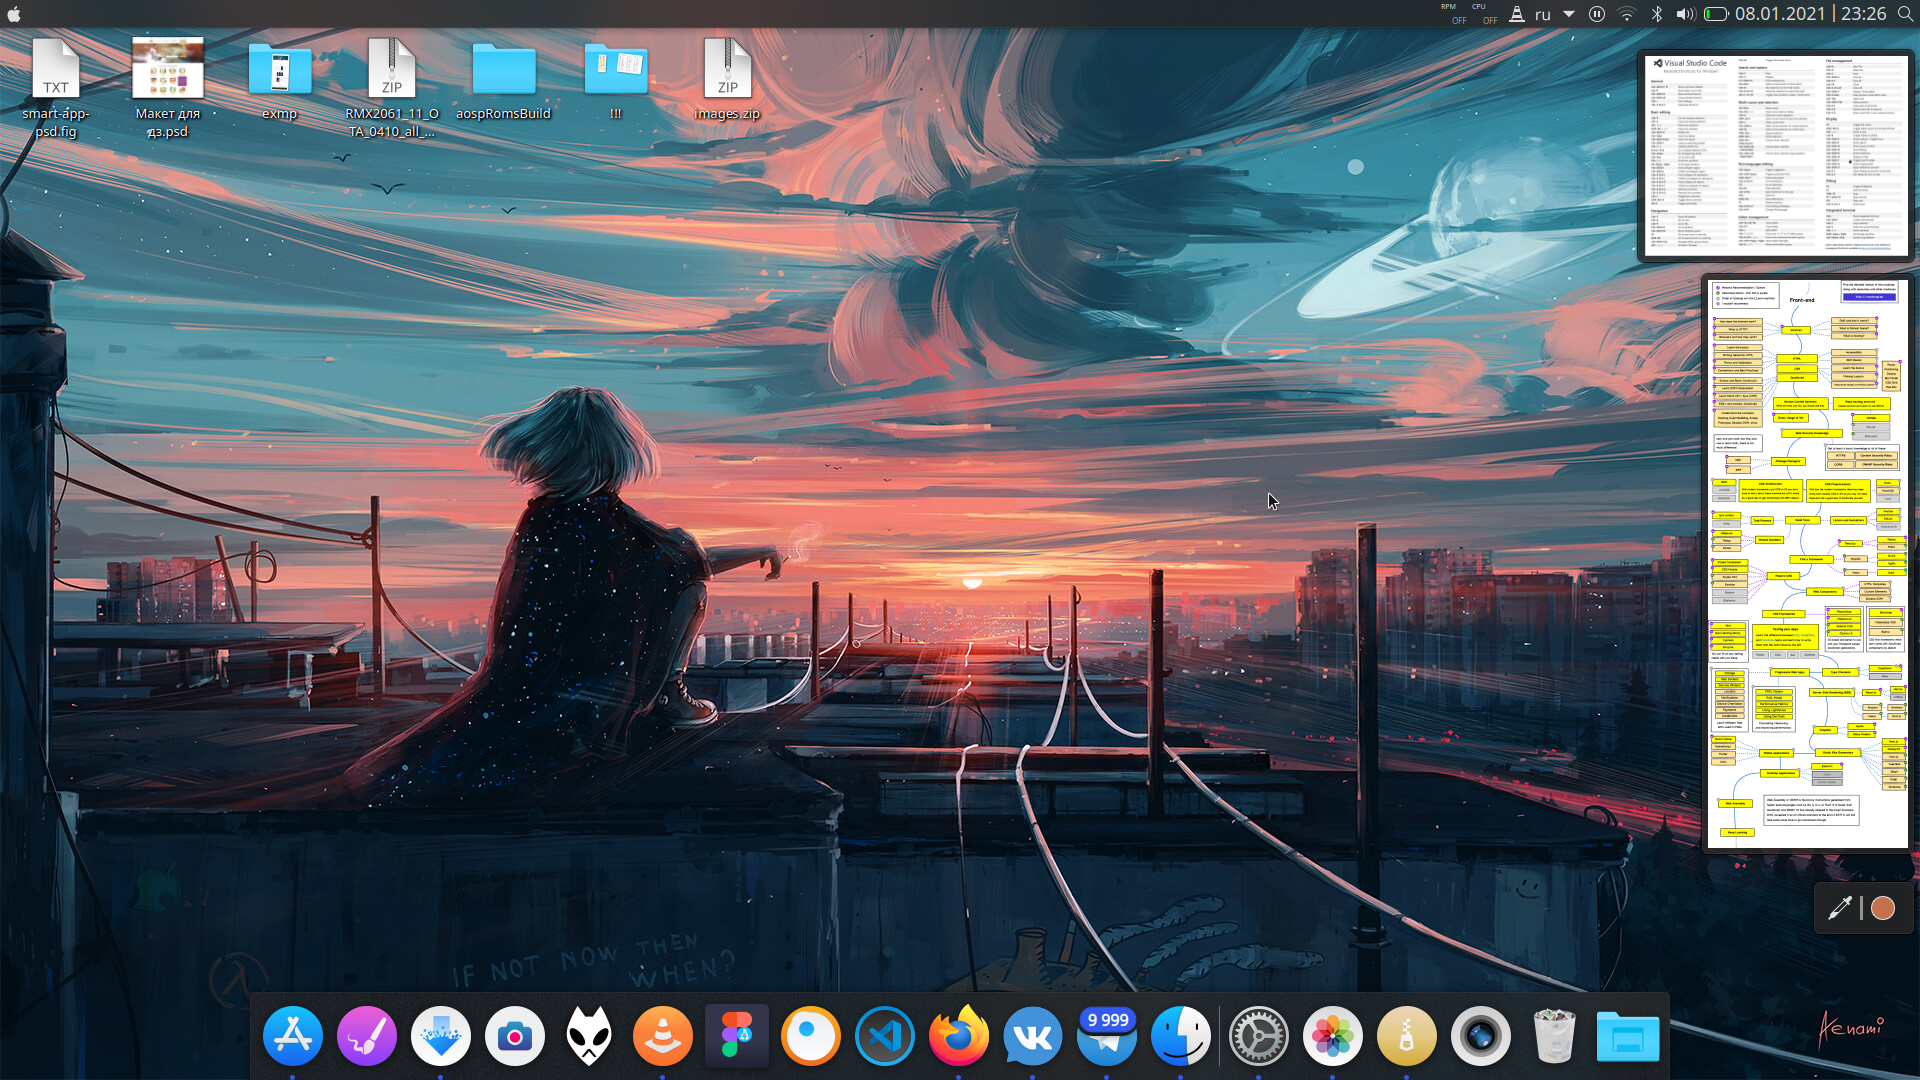This screenshot has height=1080, width=1920.
Task: Open the Bluetooth tray icon
Action: [x=1657, y=14]
